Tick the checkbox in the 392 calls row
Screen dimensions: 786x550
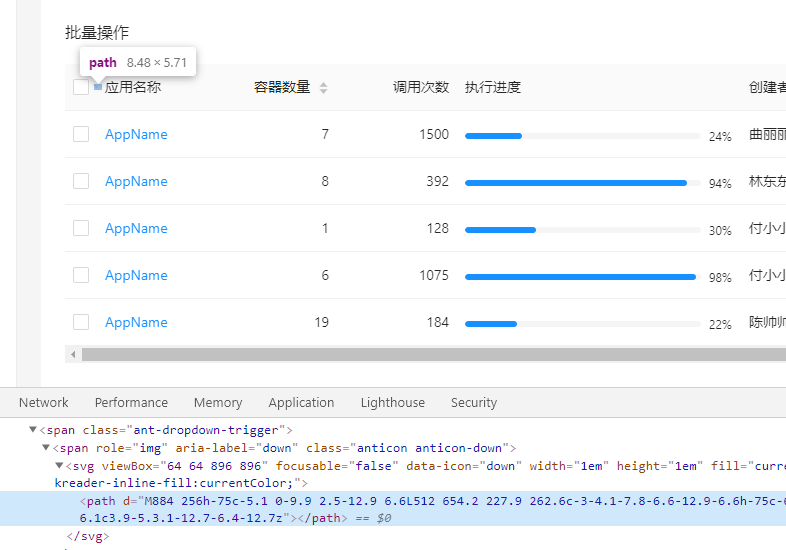[81, 181]
